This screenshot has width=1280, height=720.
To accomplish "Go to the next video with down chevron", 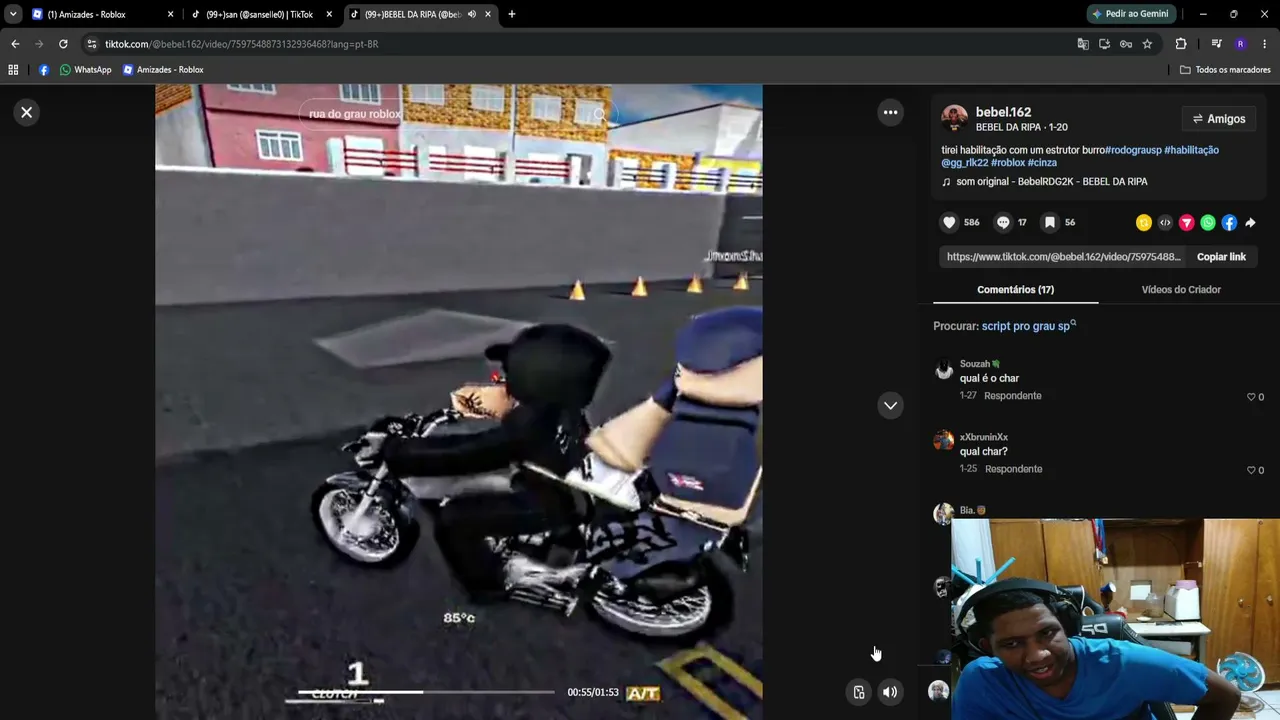I will 890,405.
